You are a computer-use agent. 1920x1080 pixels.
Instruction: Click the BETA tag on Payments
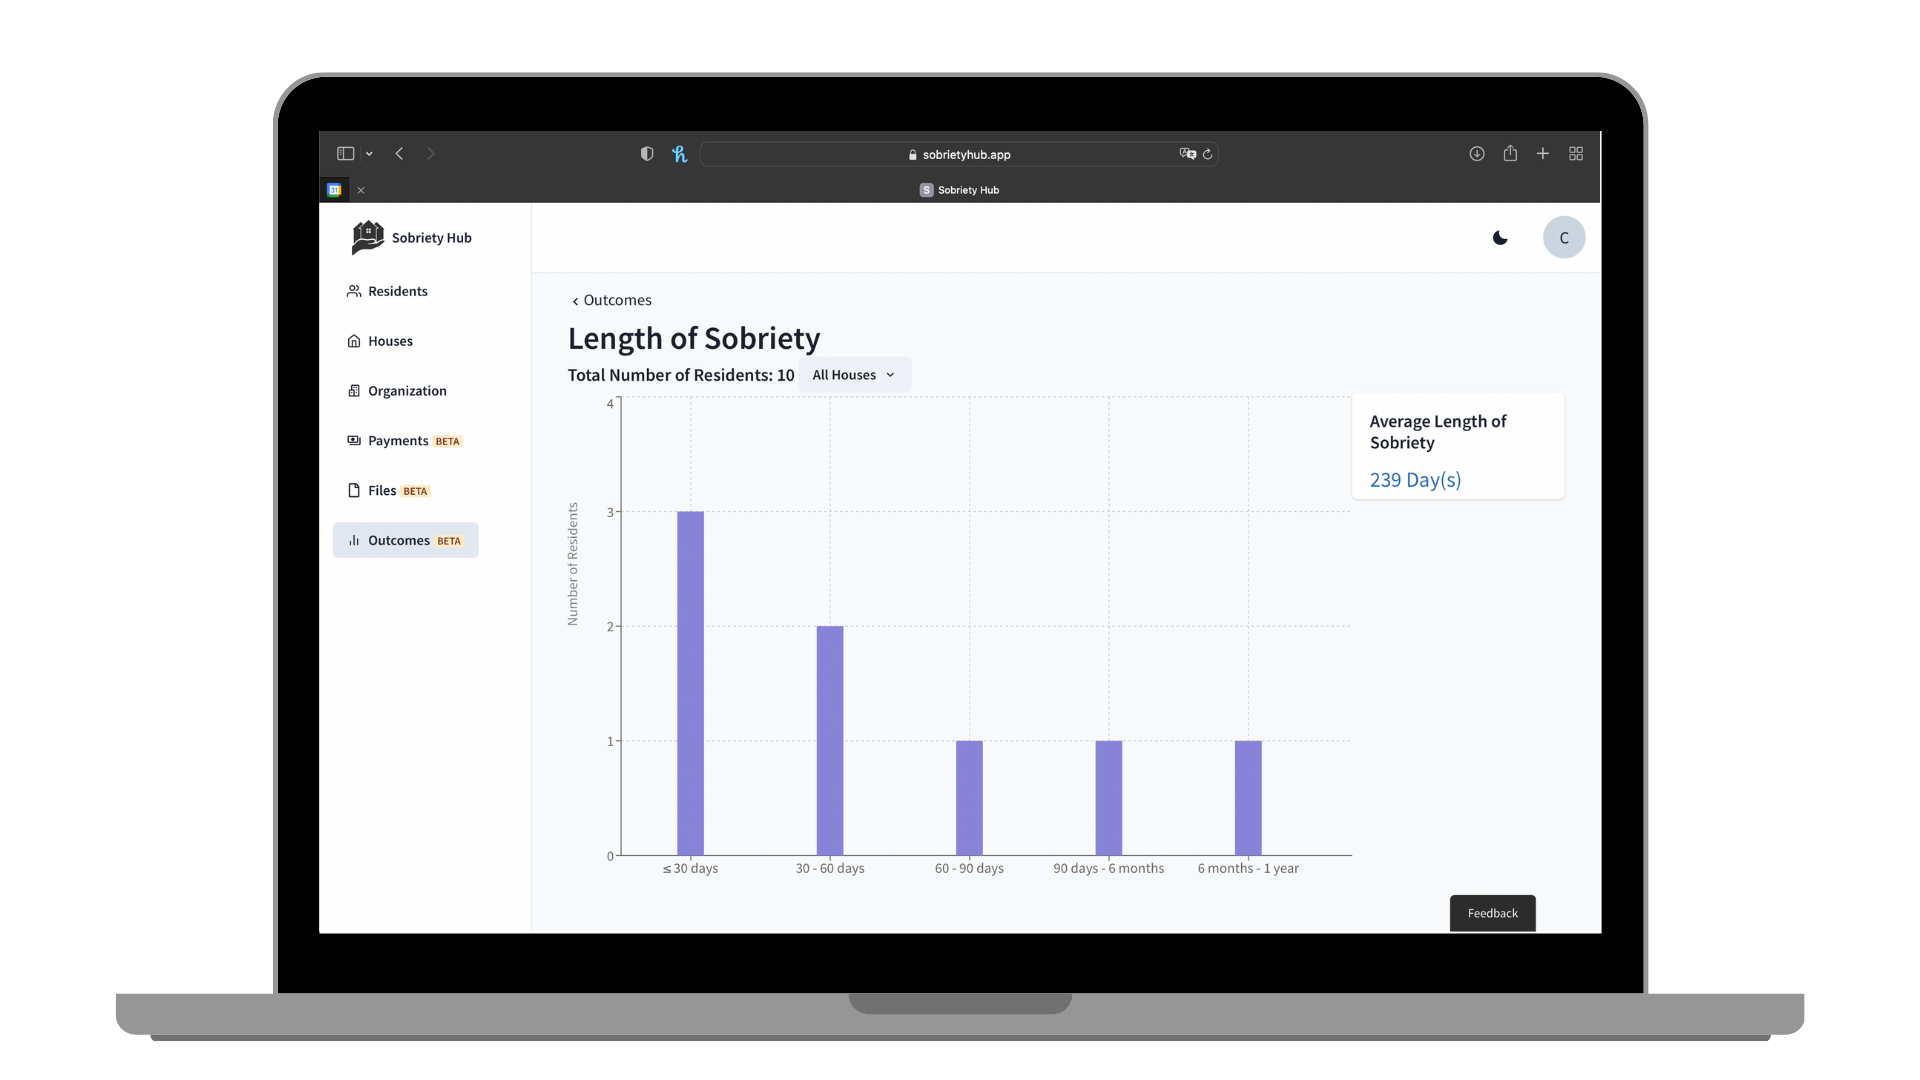pyautogui.click(x=447, y=440)
